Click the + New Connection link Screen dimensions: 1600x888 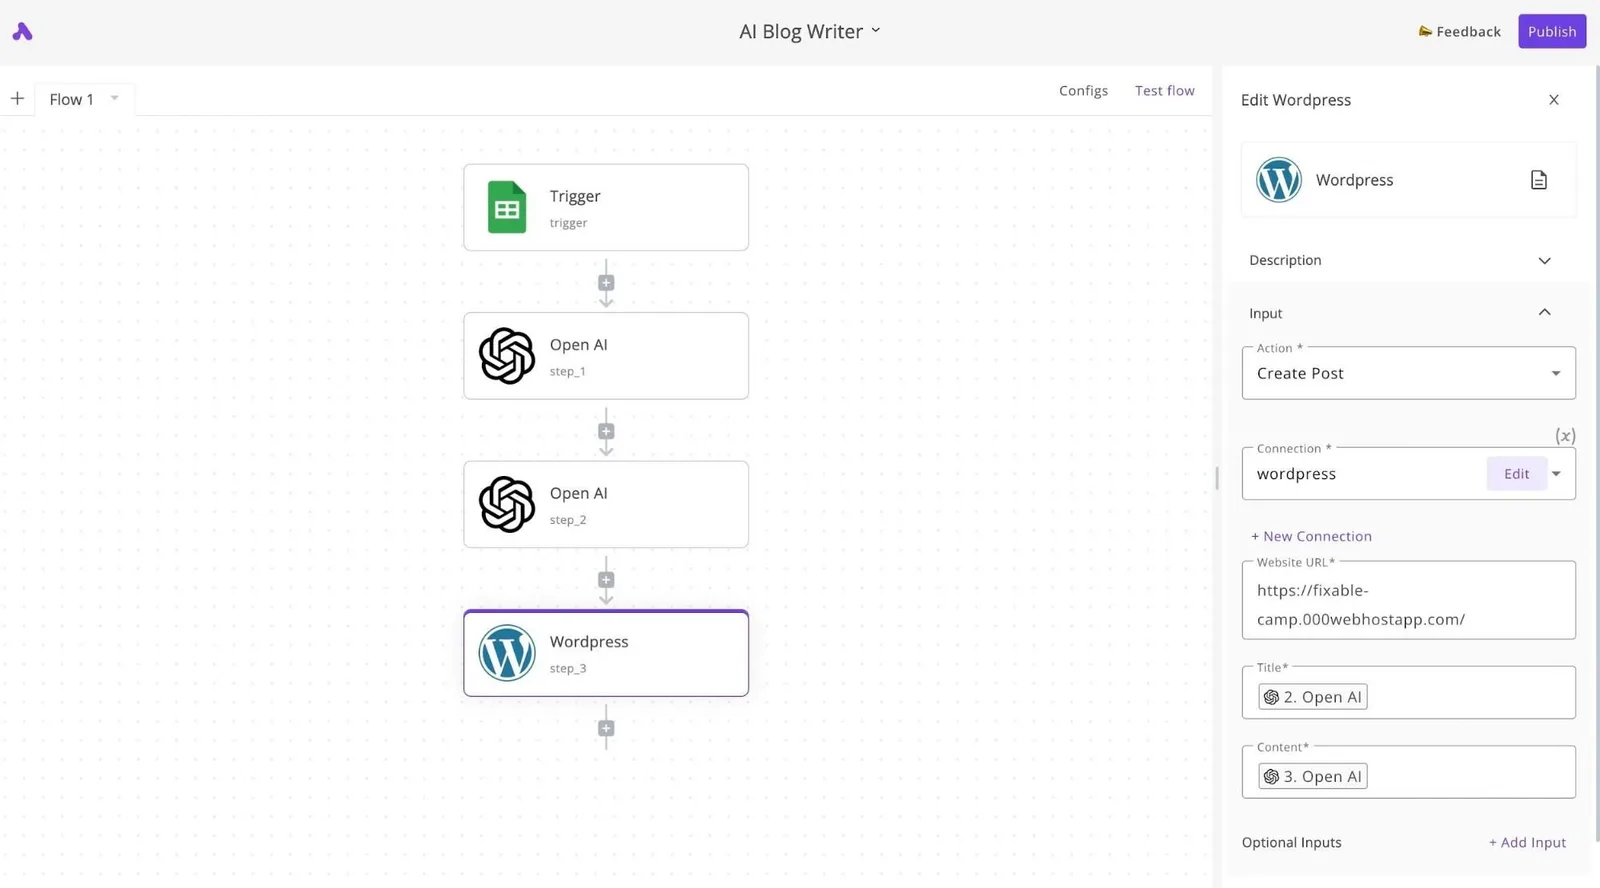[x=1311, y=536]
